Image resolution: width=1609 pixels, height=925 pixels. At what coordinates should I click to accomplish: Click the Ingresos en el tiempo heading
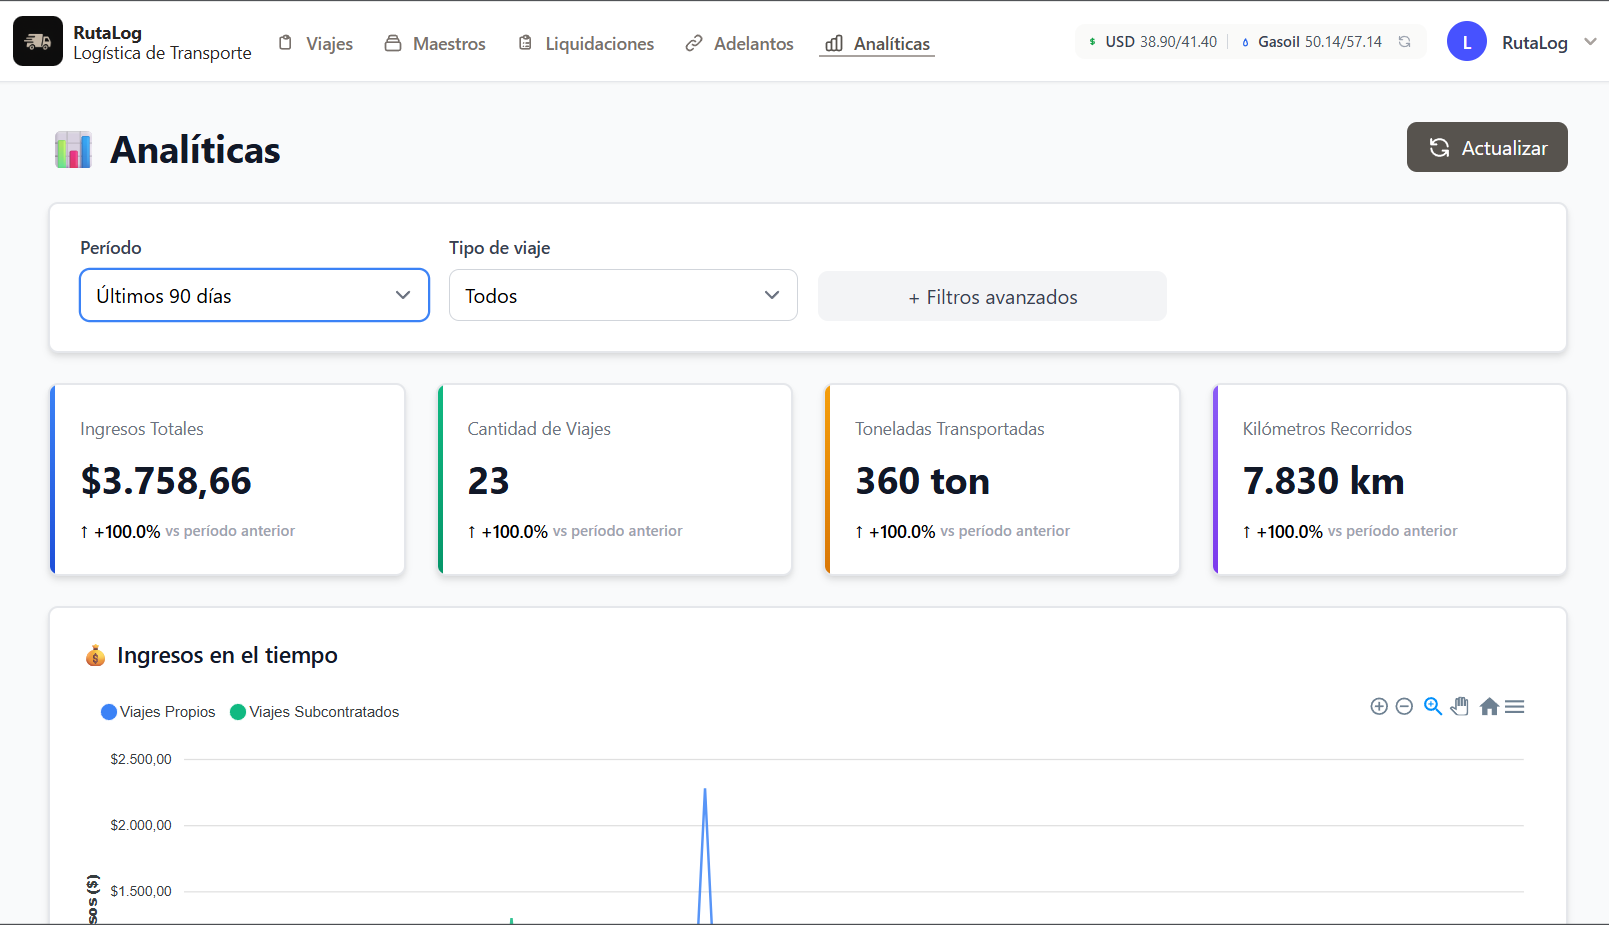pos(227,655)
